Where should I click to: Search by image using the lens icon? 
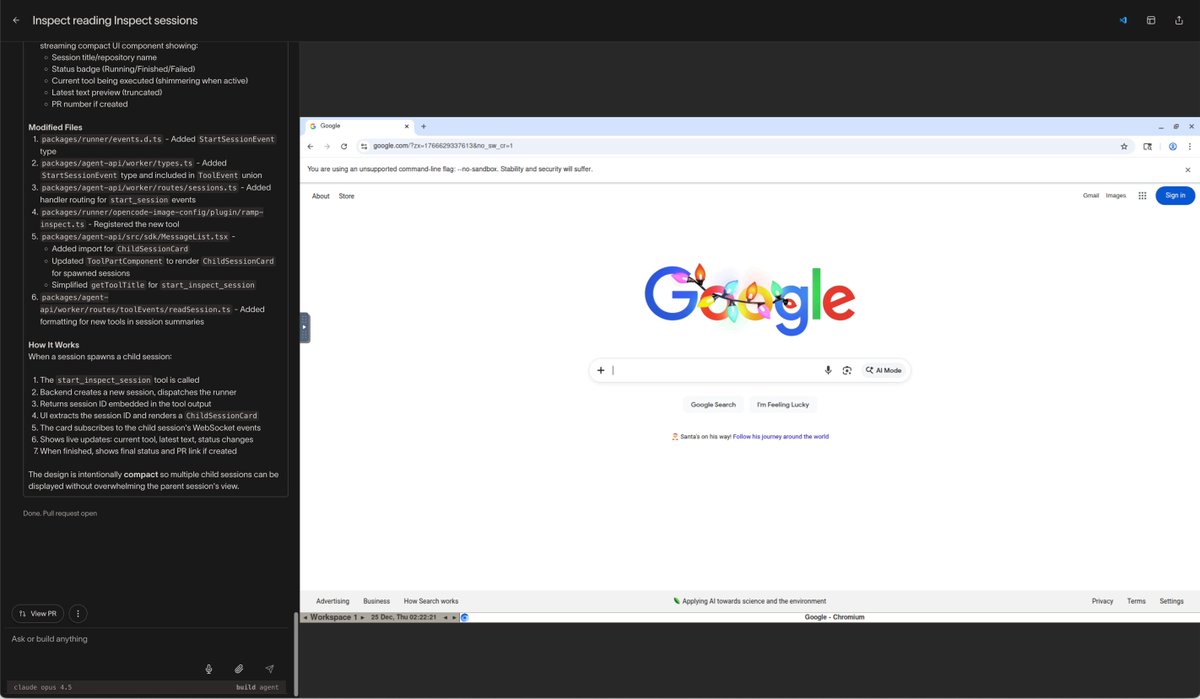(847, 370)
